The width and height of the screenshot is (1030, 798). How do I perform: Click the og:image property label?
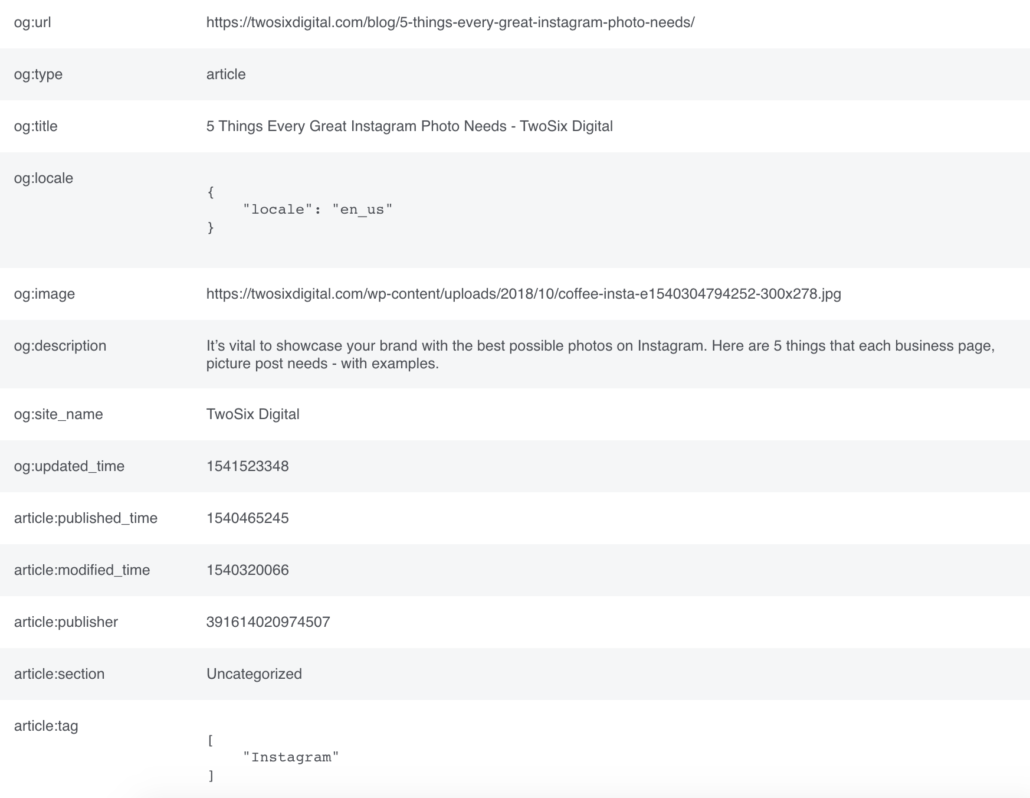coord(44,294)
